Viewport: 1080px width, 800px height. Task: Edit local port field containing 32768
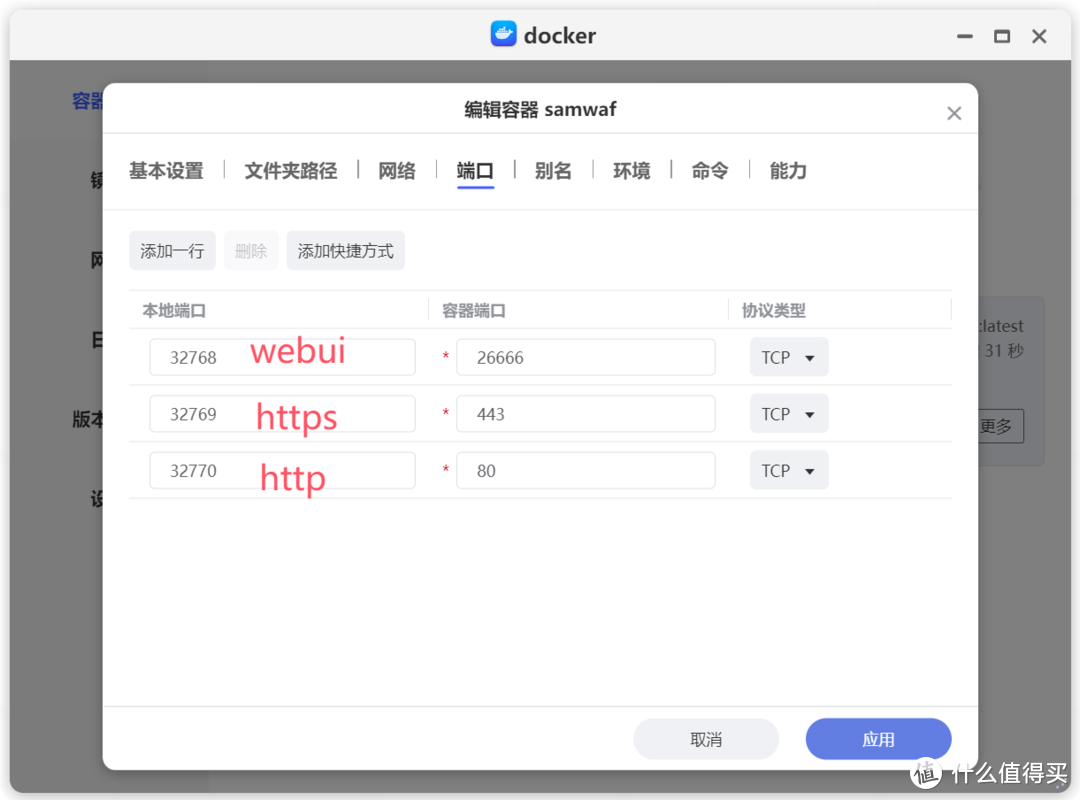282,357
